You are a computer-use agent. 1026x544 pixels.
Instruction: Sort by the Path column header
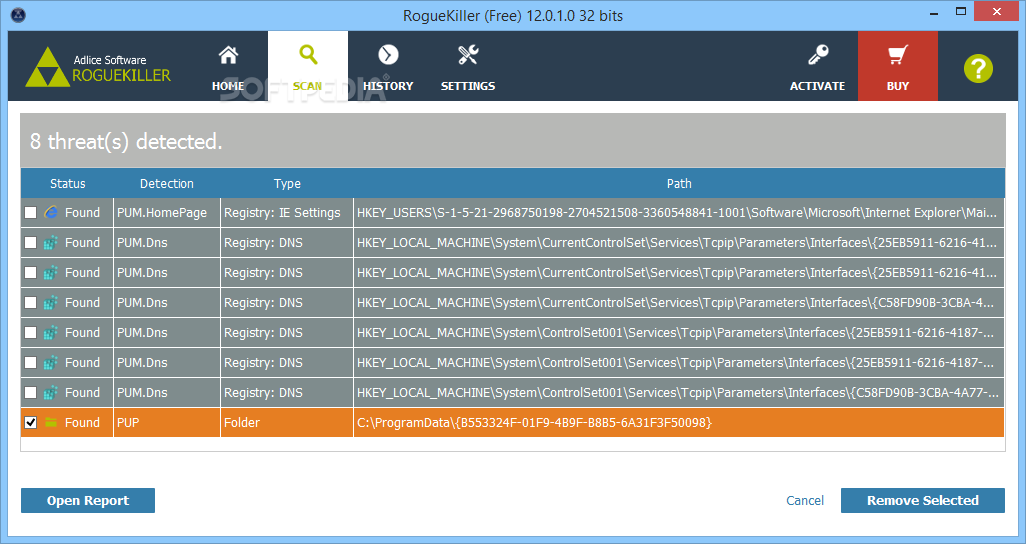679,183
